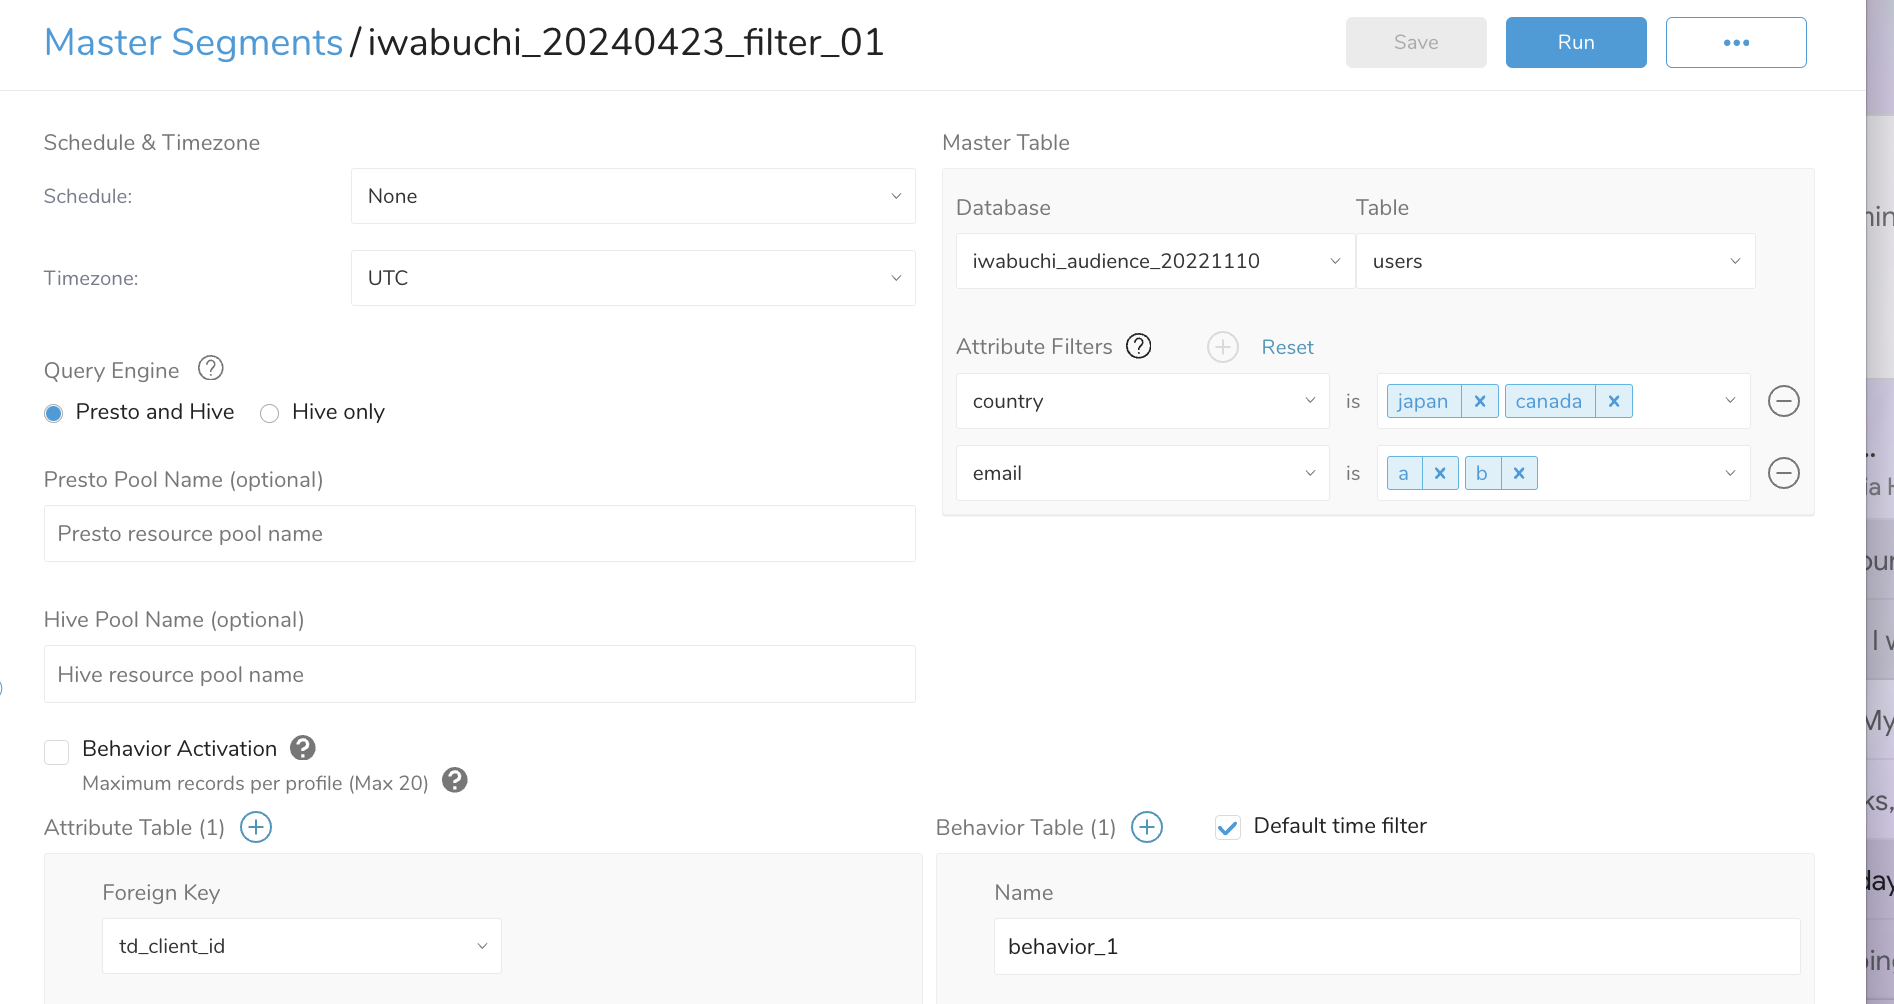Image resolution: width=1894 pixels, height=1004 pixels.
Task: Add a new Attribute Table
Action: [x=256, y=827]
